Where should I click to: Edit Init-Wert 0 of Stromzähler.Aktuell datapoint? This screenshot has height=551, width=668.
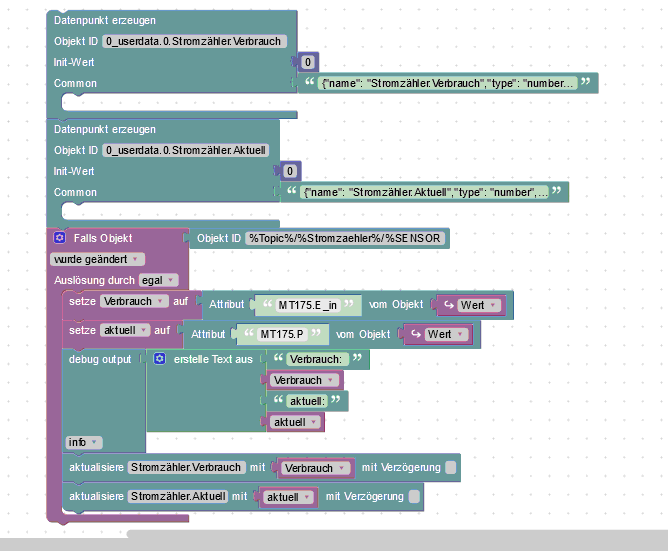(290, 171)
